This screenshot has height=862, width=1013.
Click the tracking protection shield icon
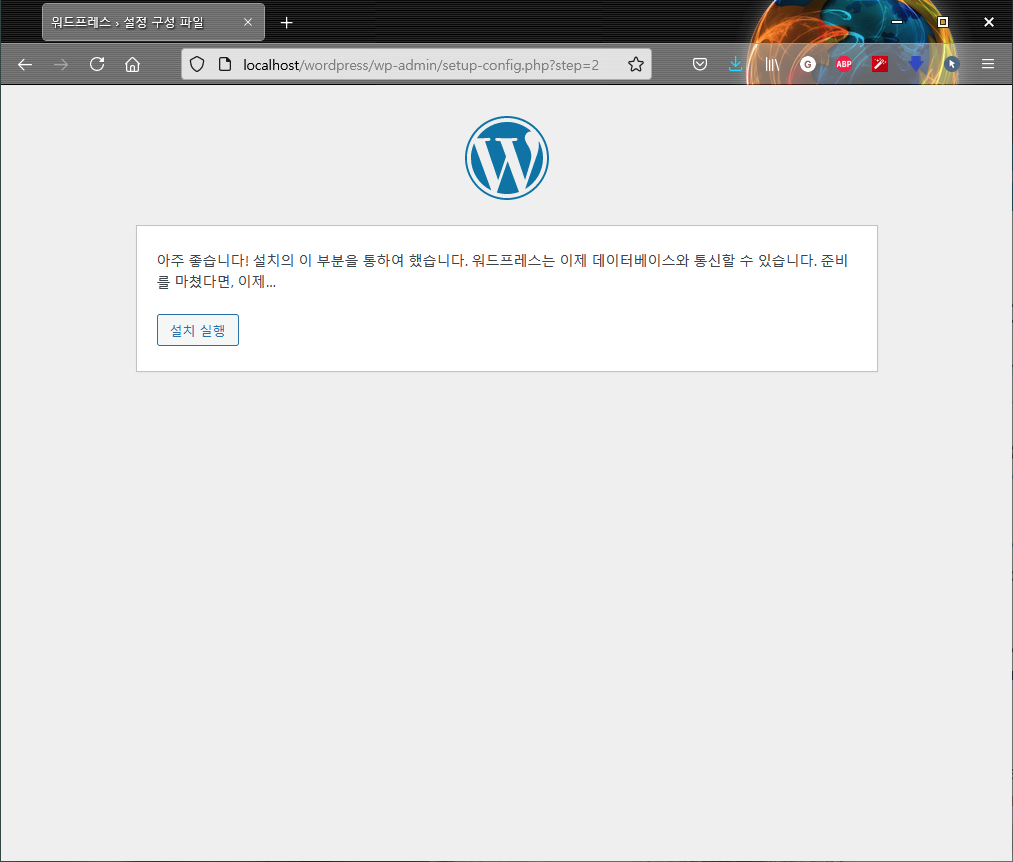[197, 65]
